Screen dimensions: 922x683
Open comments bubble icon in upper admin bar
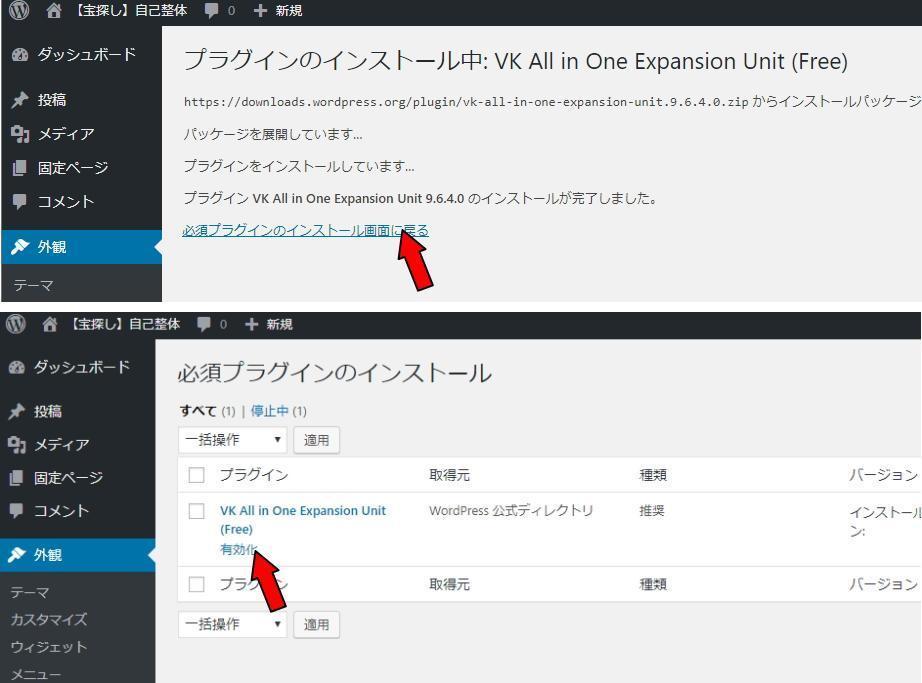pos(211,11)
